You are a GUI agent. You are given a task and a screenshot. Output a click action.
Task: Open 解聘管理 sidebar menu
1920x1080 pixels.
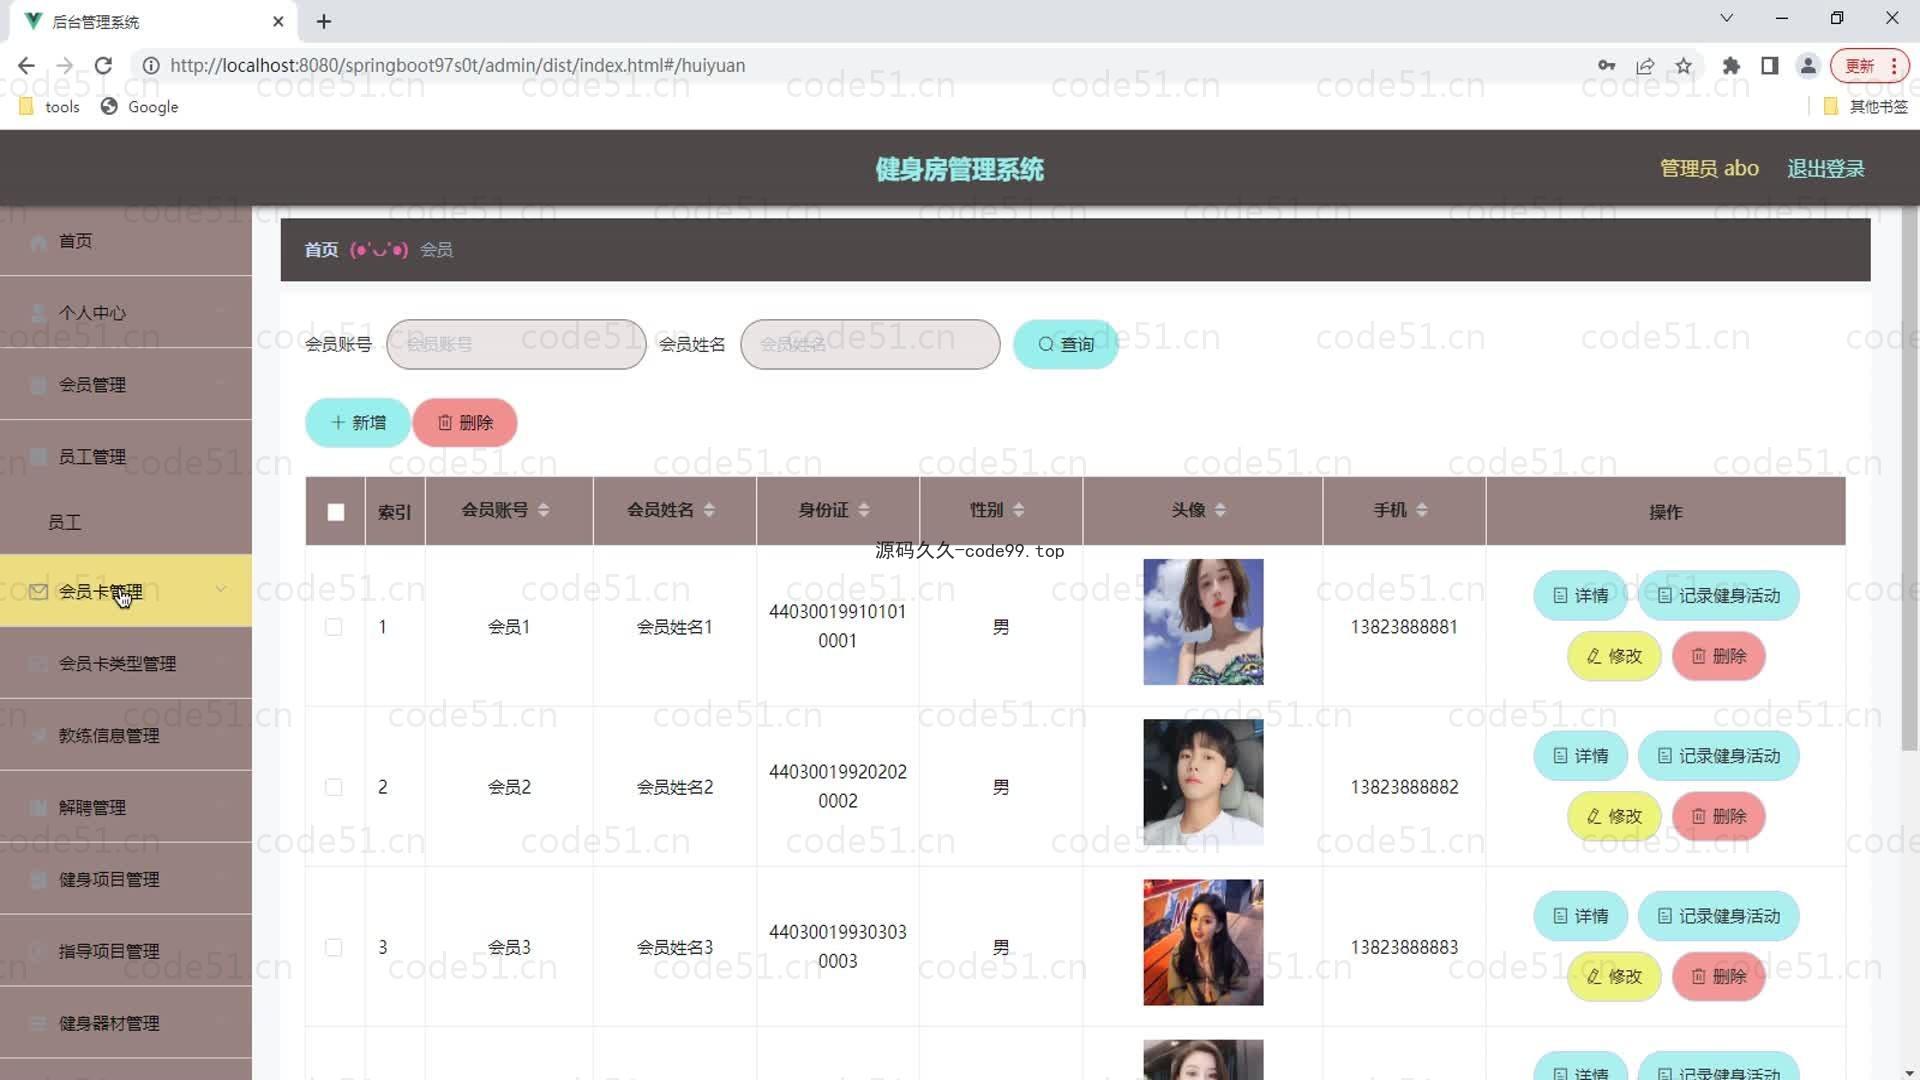tap(126, 808)
